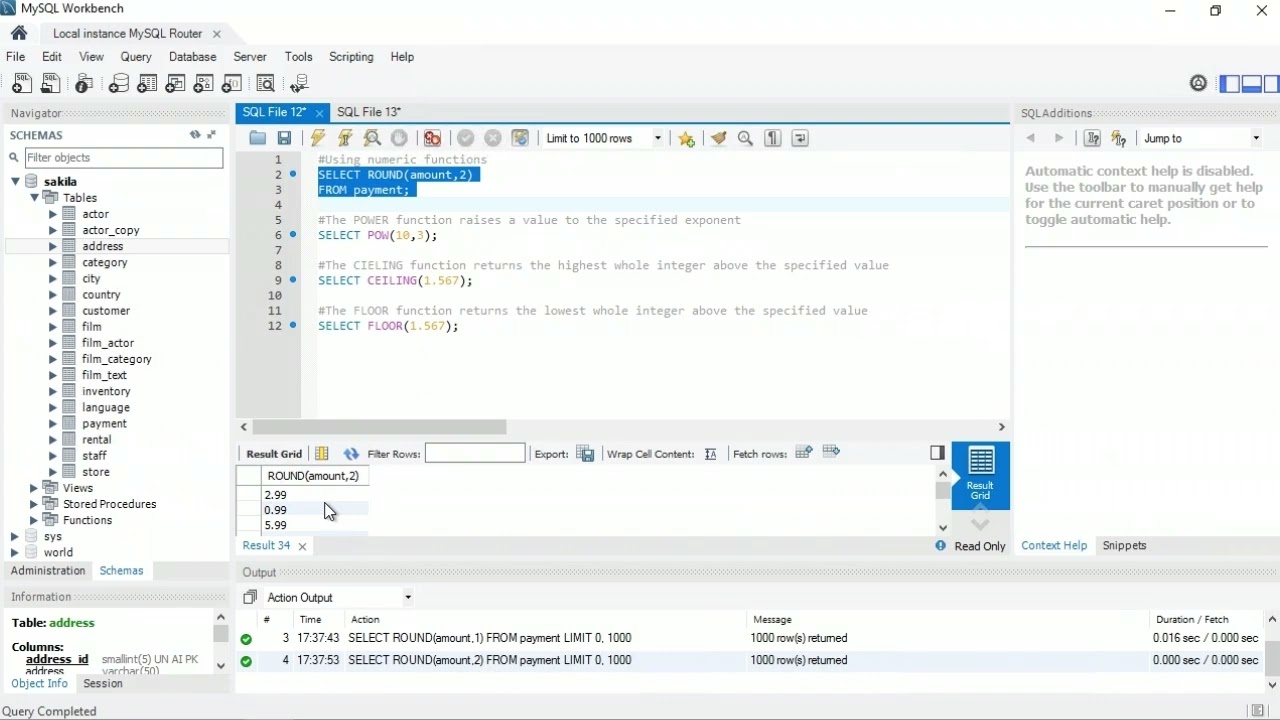Commit the transaction icon
Image resolution: width=1280 pixels, height=720 pixels.
point(465,138)
